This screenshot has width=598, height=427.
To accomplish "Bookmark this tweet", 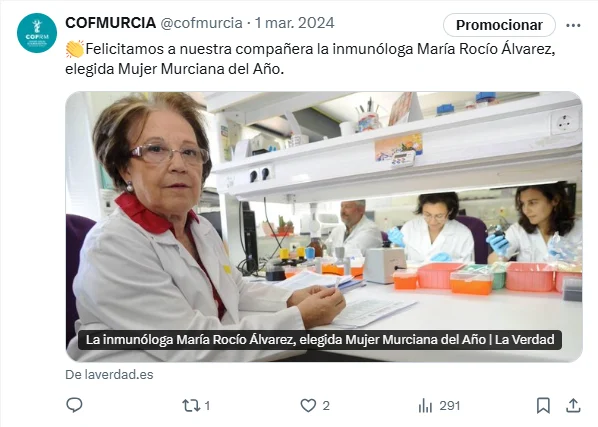I will click(543, 405).
